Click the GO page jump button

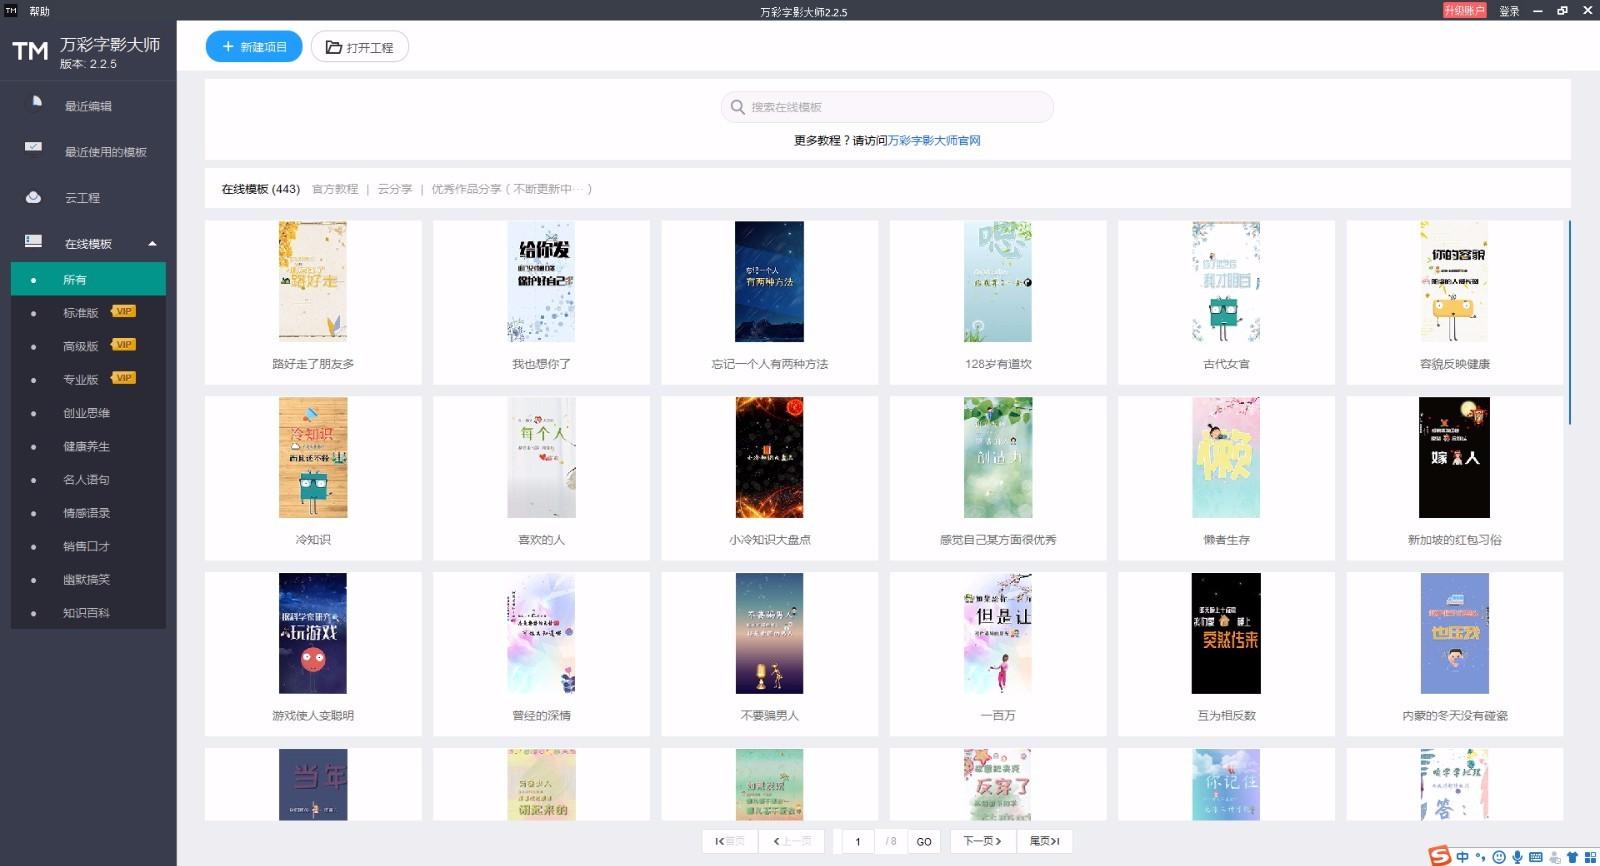pos(924,841)
